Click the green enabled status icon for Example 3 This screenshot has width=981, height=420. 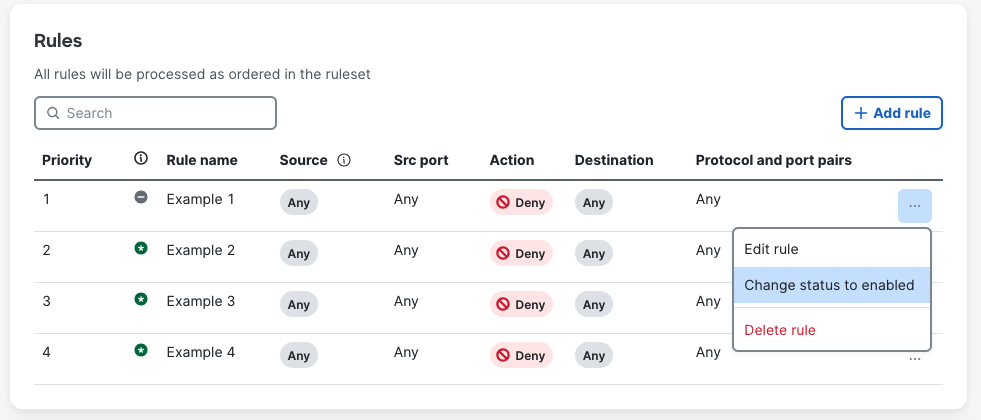point(141,299)
